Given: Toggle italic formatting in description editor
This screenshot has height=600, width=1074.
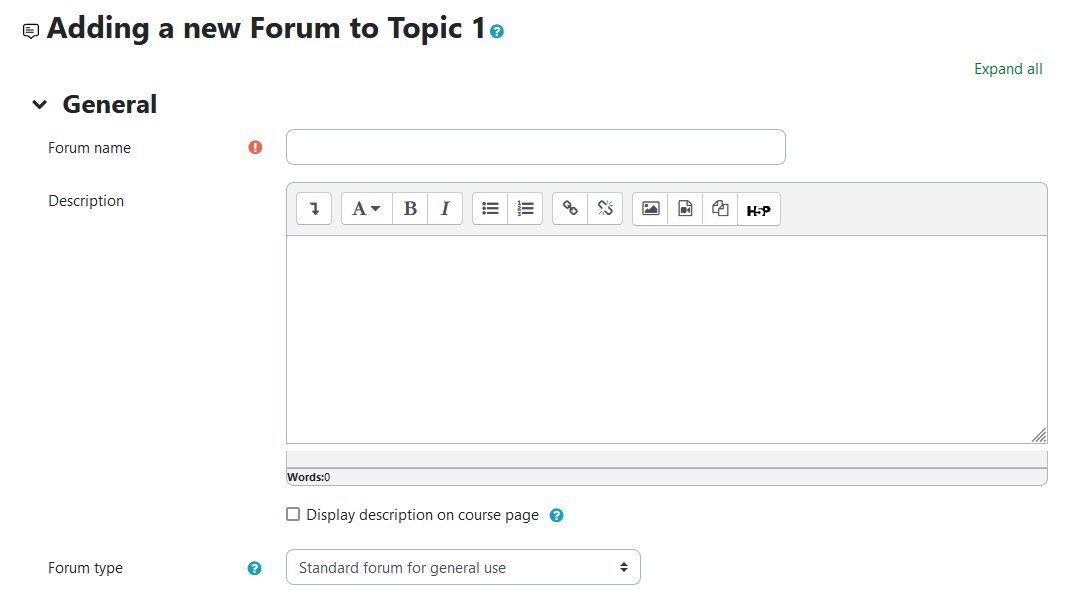Looking at the screenshot, I should coord(445,209).
